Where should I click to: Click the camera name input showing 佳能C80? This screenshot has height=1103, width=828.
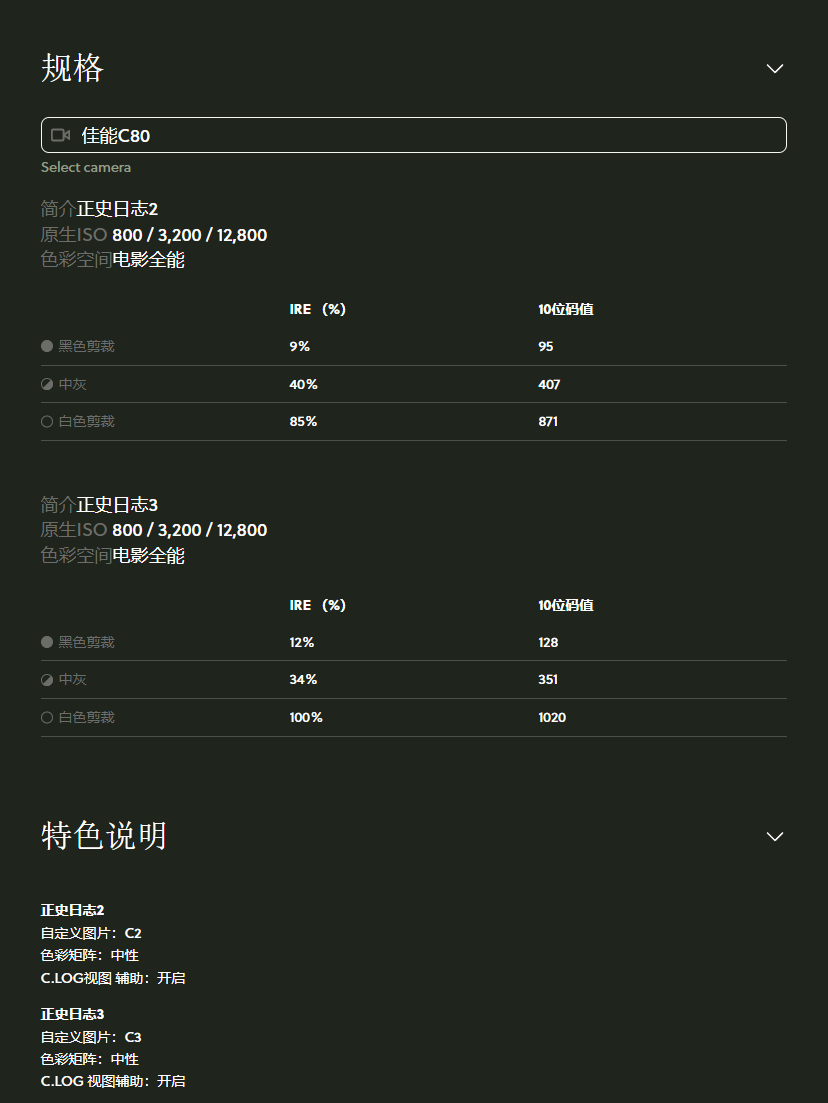(413, 135)
